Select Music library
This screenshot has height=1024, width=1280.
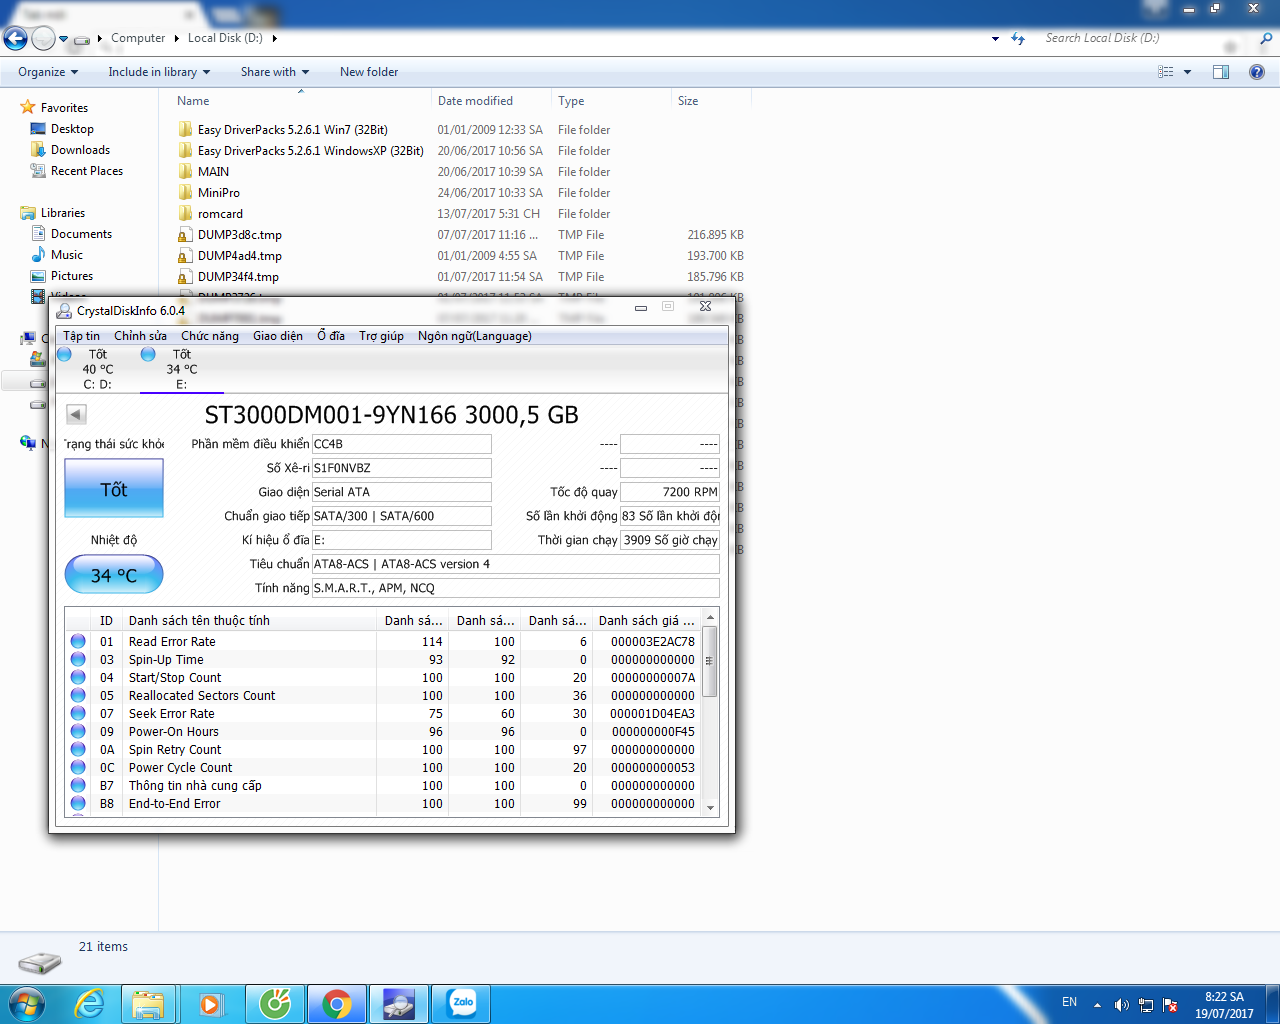click(67, 255)
